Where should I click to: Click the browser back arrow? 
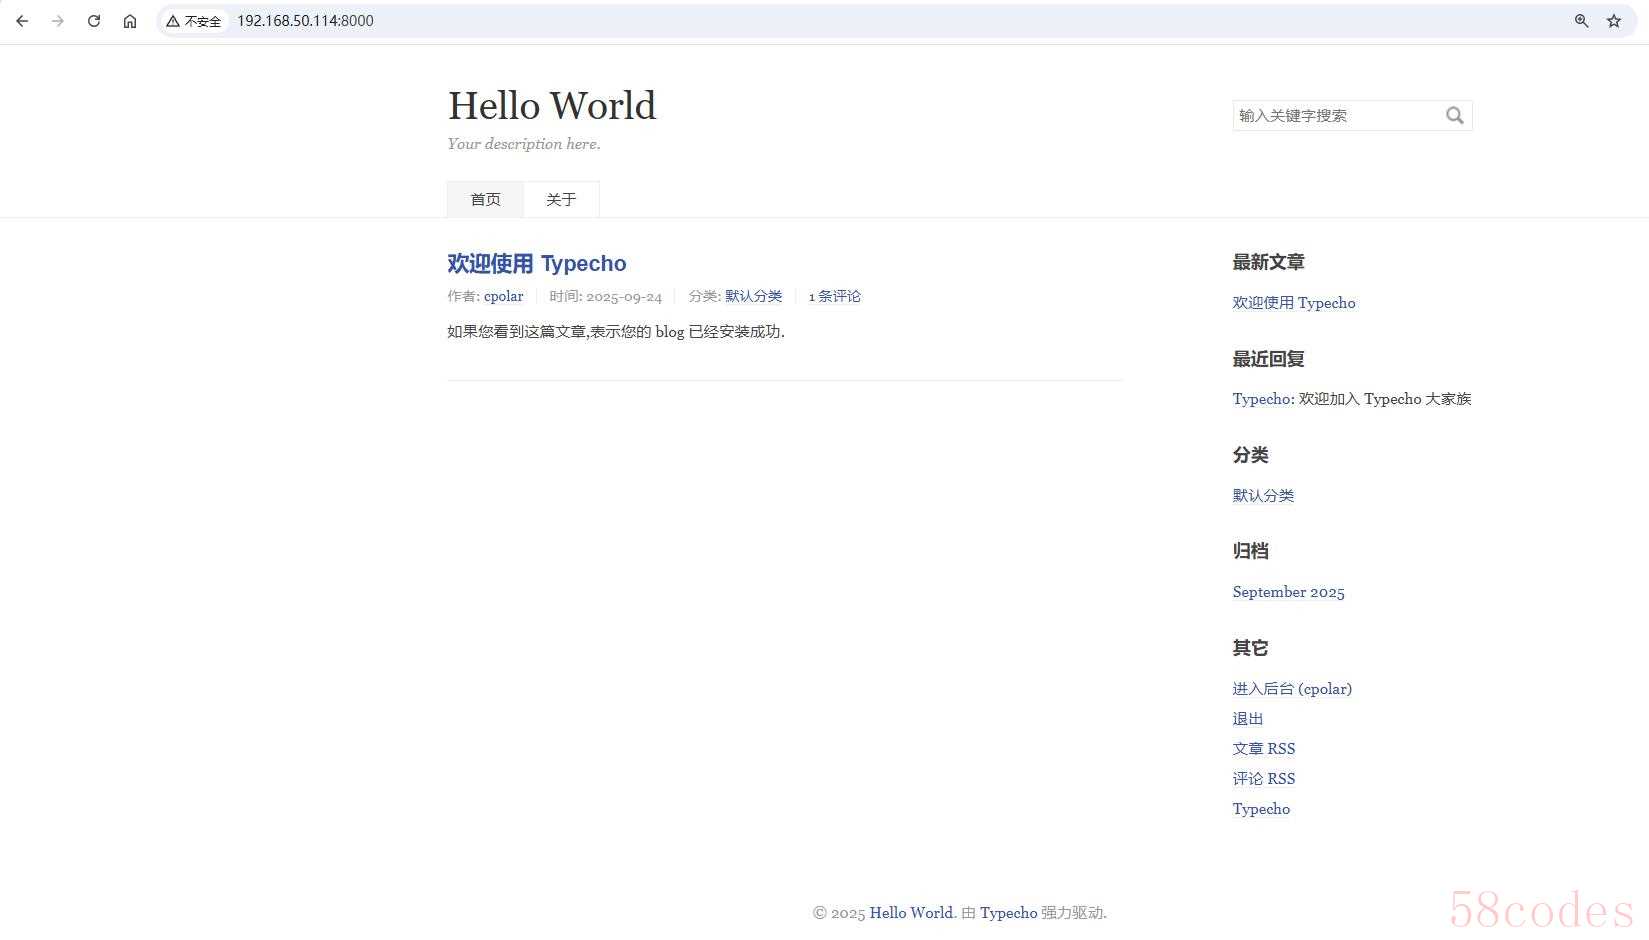(x=22, y=21)
